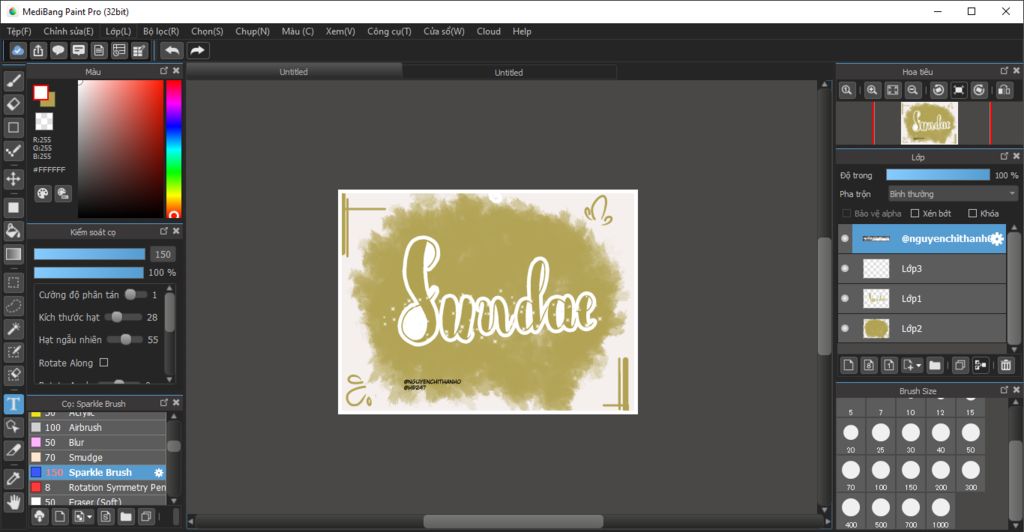Switch to the second Untitled tab
This screenshot has width=1024, height=532.
pos(509,72)
